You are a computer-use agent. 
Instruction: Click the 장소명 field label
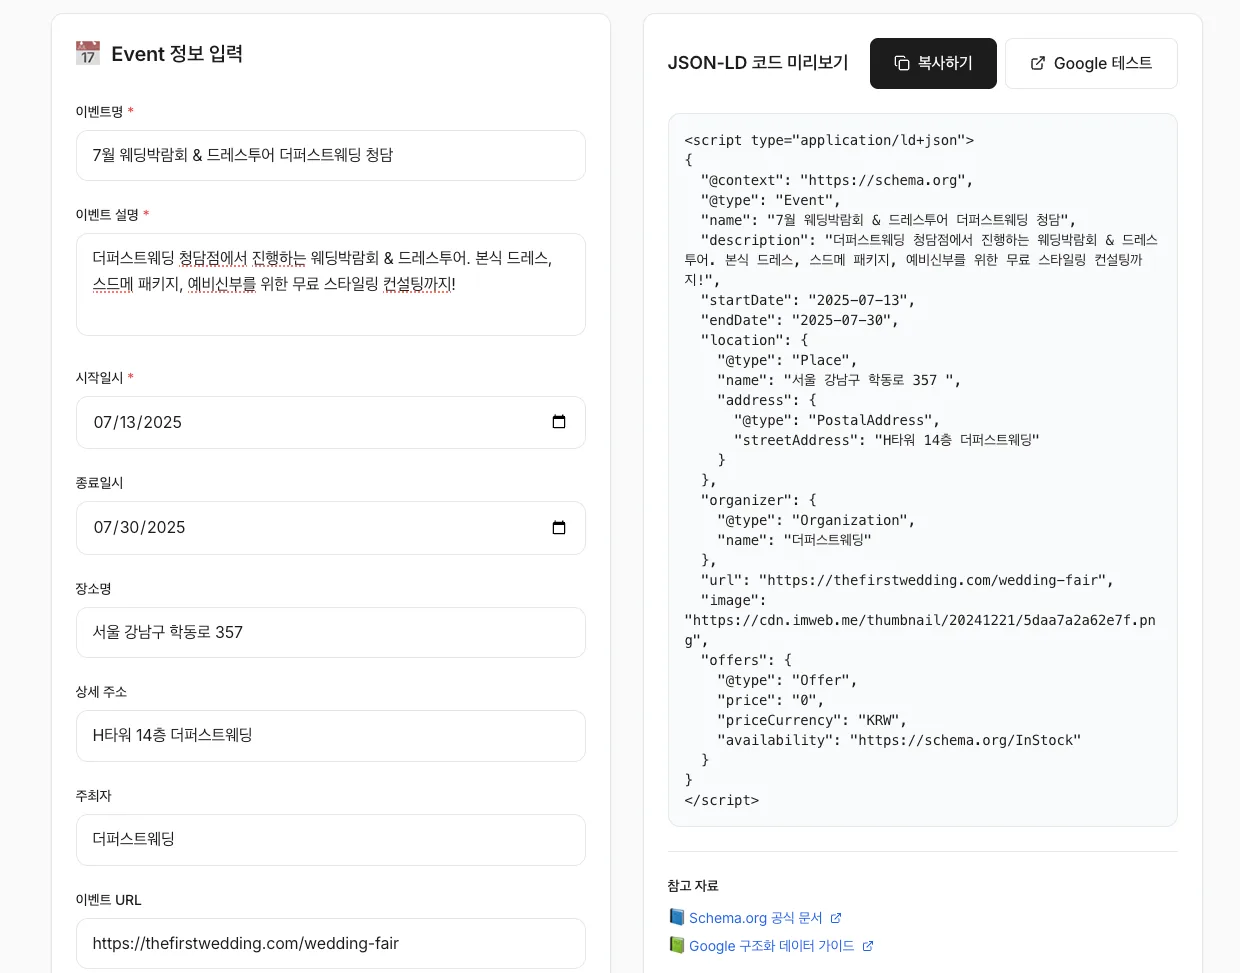[93, 589]
